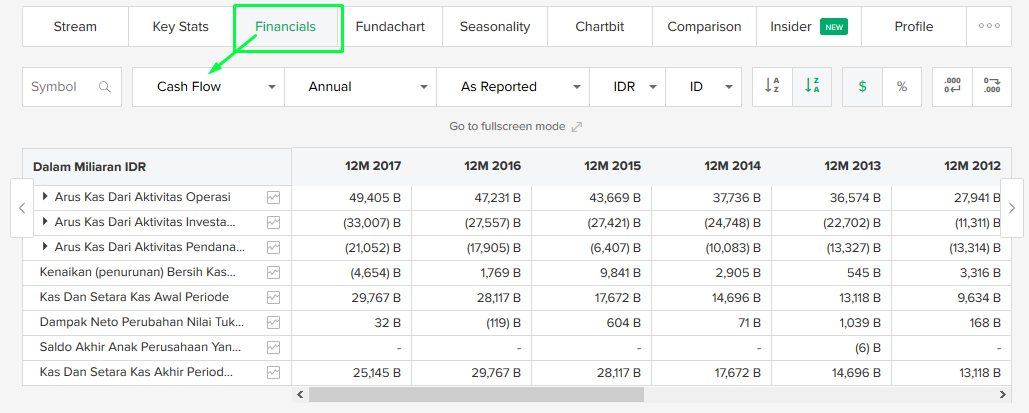Go to previous periods with left arrow
Screen dimensions: 1029x413
pos(22,208)
